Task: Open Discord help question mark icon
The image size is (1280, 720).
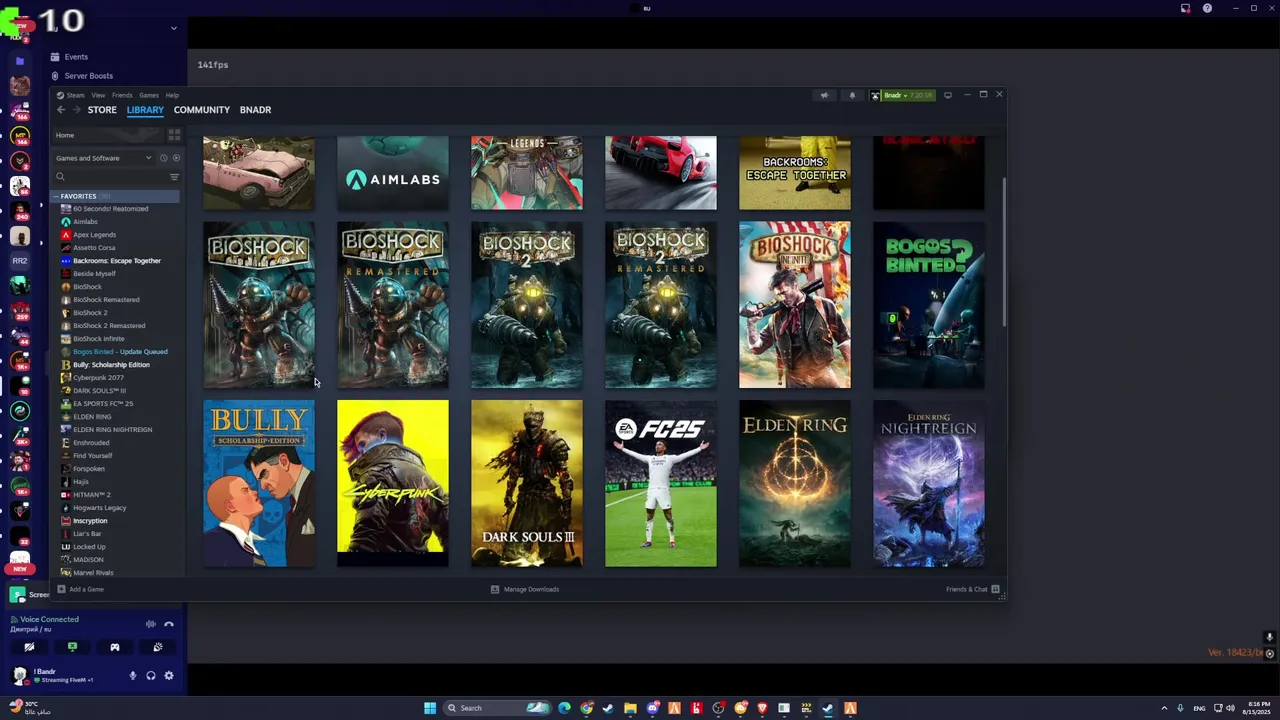Action: click(1207, 8)
